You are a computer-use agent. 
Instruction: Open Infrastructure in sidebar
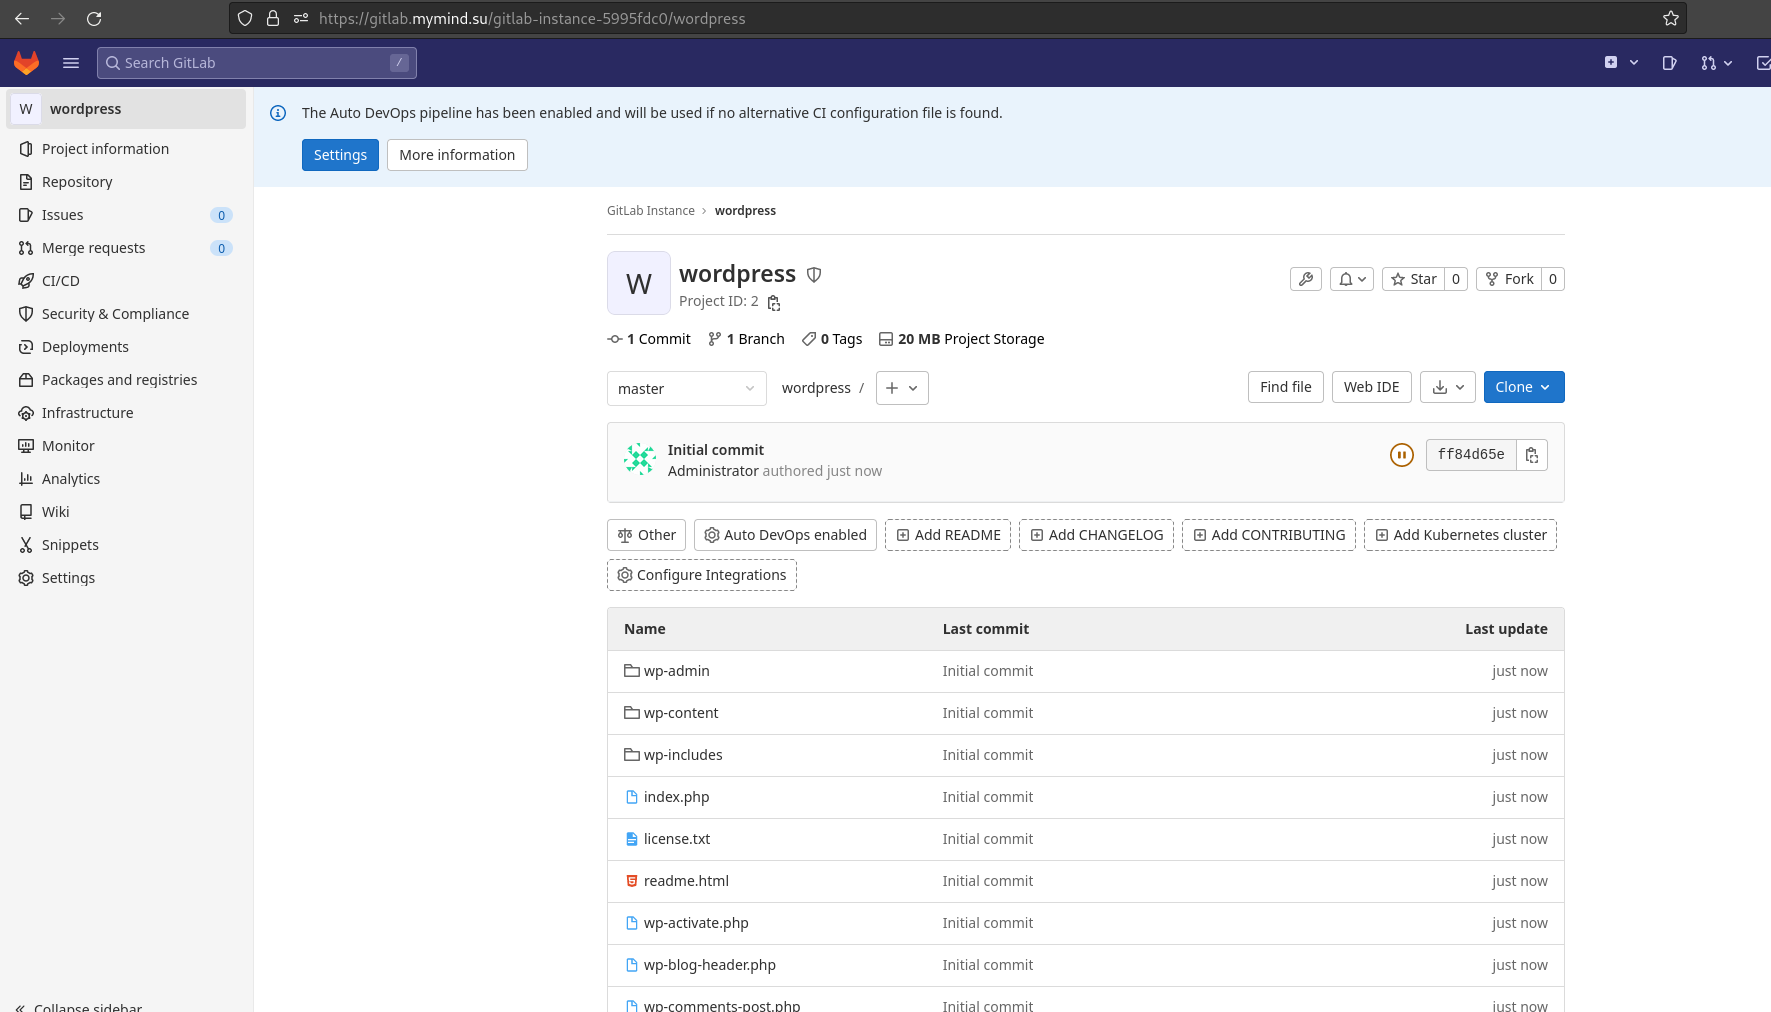point(126,413)
